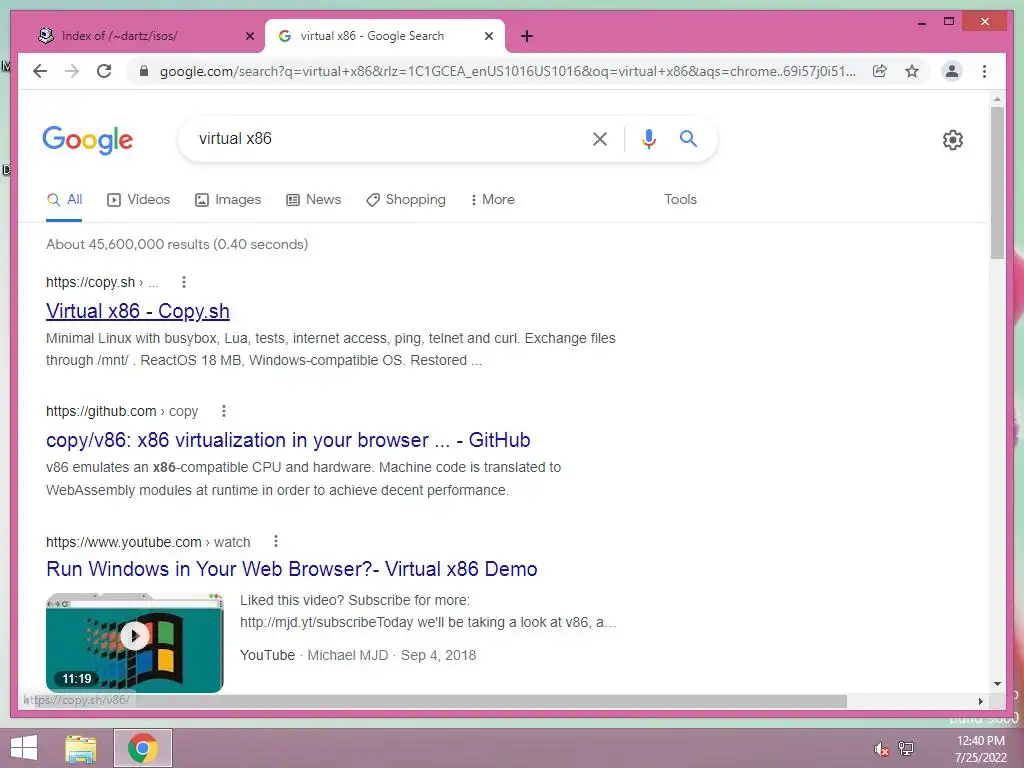Expand the More search categories menu
Image resolution: width=1024 pixels, height=768 pixels.
(x=492, y=200)
